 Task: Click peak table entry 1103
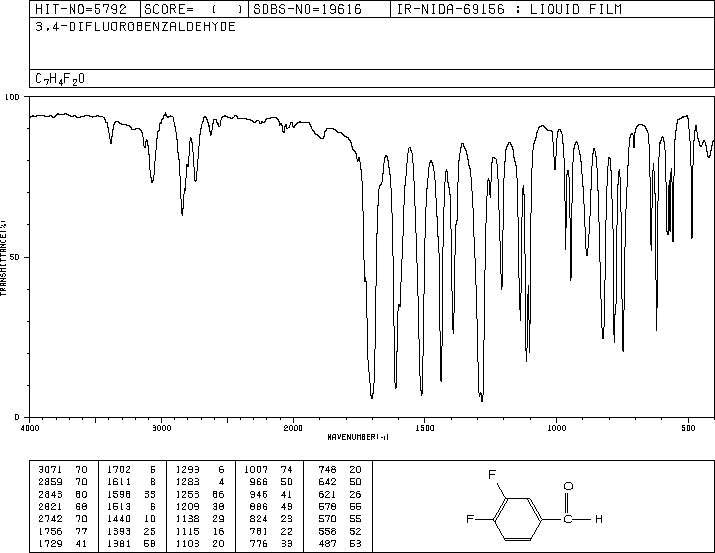pos(187,543)
